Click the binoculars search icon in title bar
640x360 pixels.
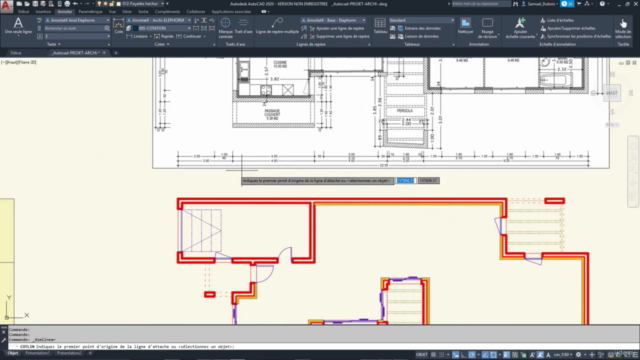pyautogui.click(x=516, y=4)
